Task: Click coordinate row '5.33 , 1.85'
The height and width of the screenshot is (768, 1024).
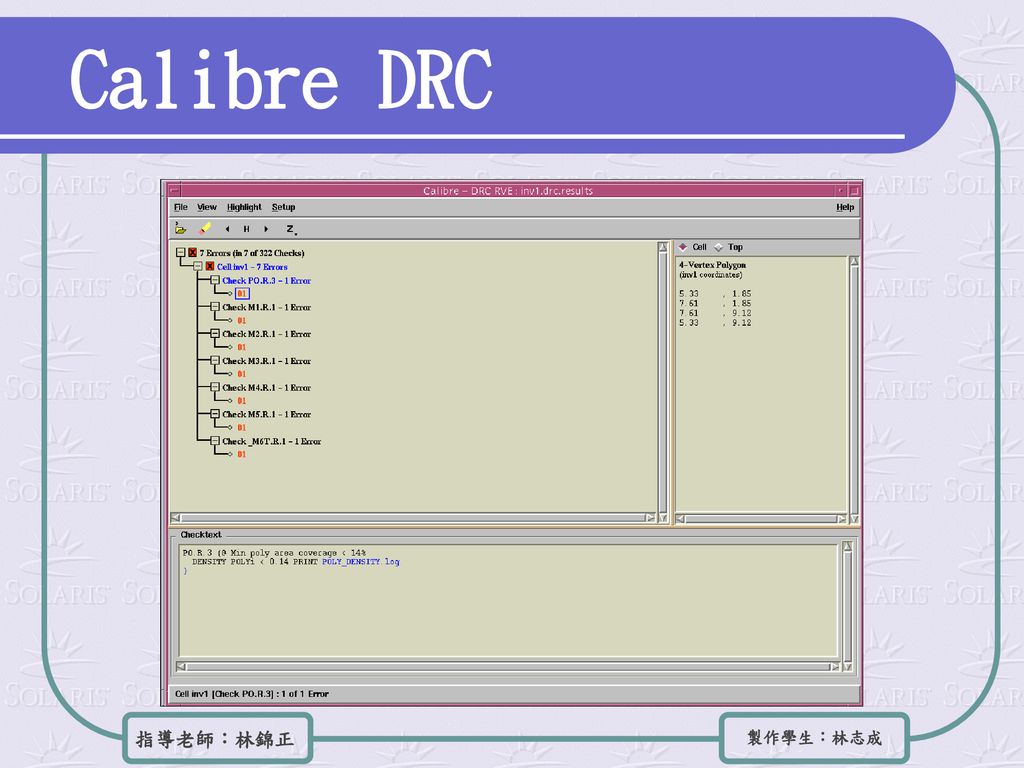Action: click(x=715, y=294)
